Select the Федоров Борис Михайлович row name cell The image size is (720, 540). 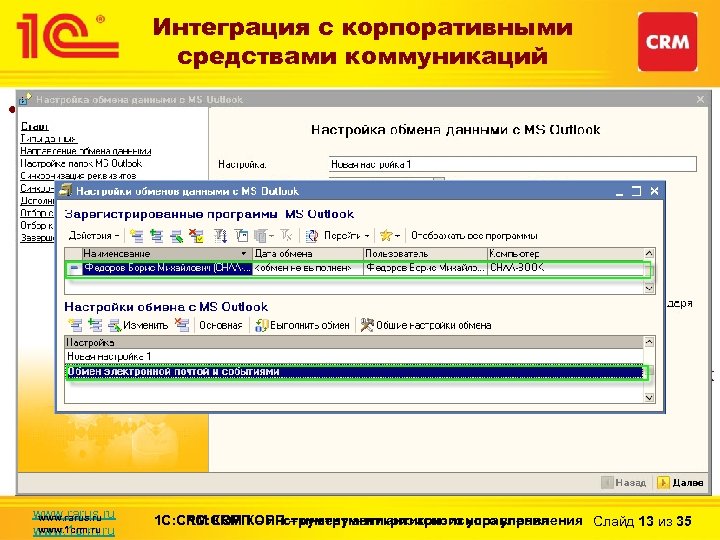click(167, 268)
